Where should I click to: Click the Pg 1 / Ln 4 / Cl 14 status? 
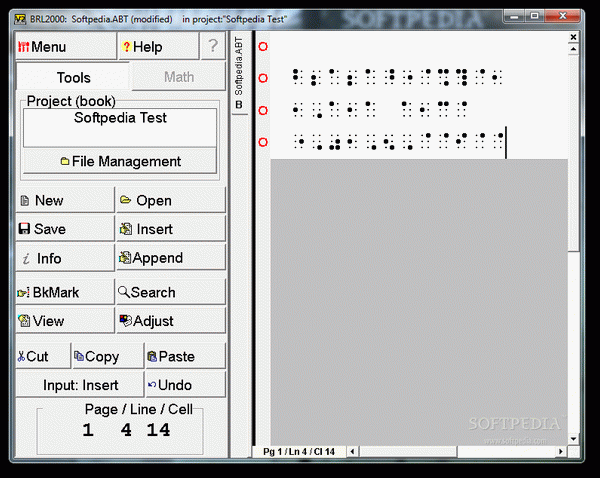(299, 452)
